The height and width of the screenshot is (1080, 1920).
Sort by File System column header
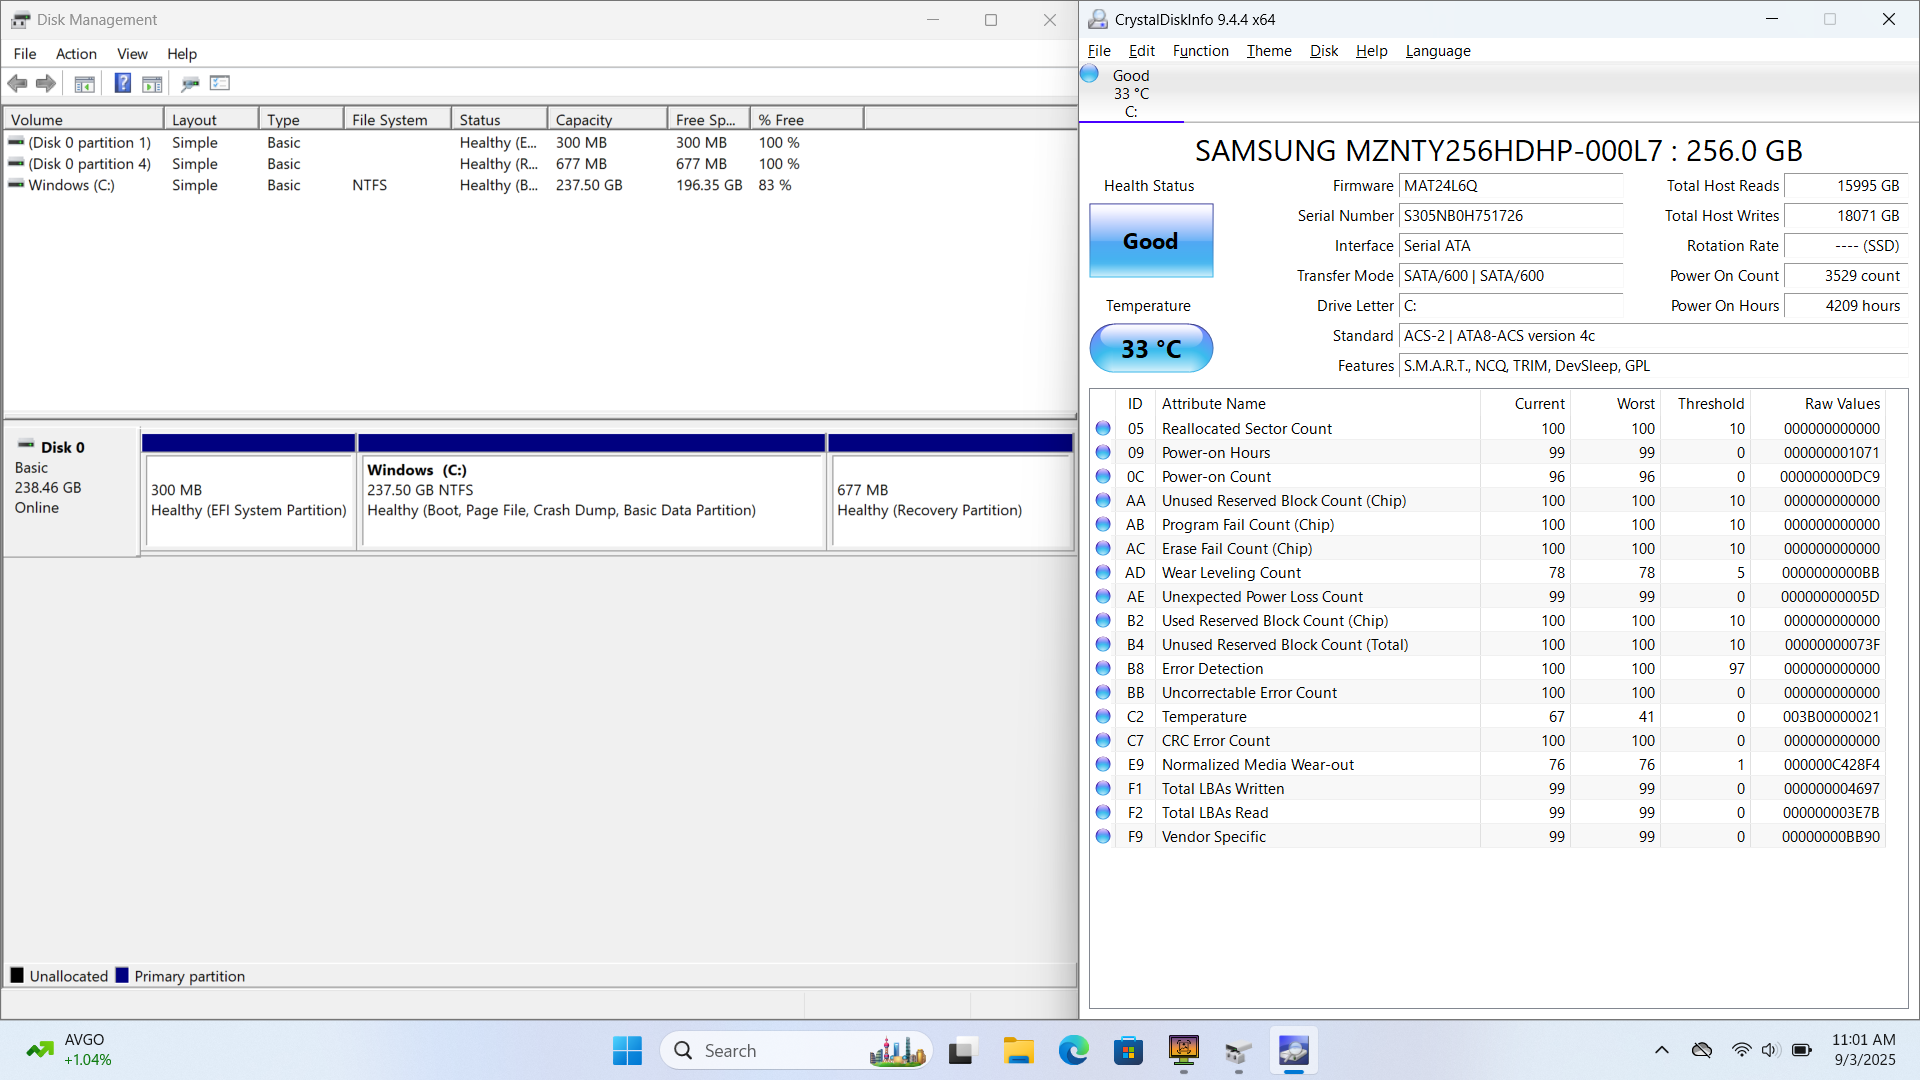(397, 119)
